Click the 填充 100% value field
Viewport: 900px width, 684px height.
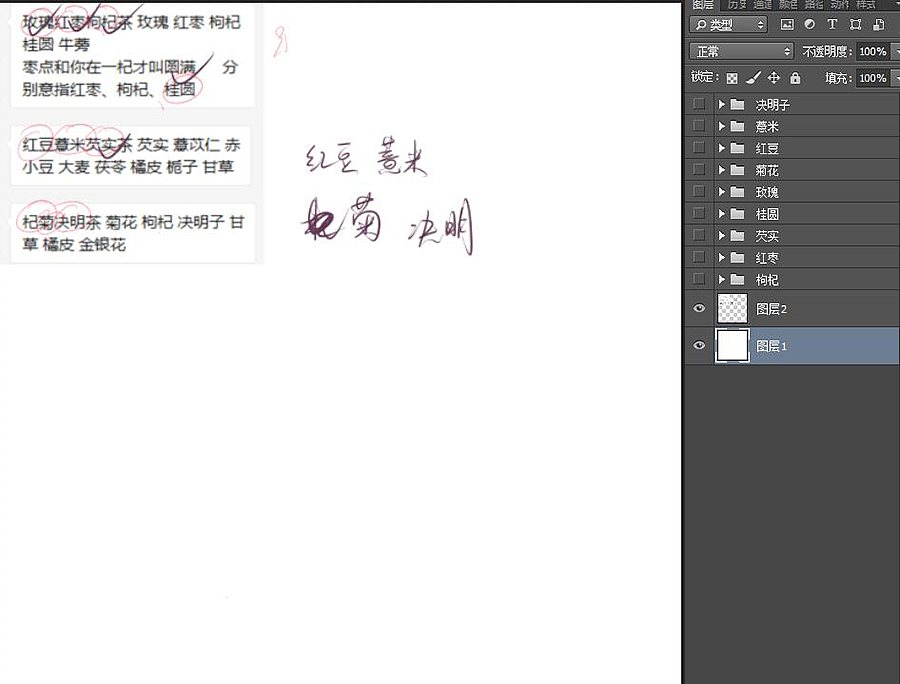pos(873,78)
